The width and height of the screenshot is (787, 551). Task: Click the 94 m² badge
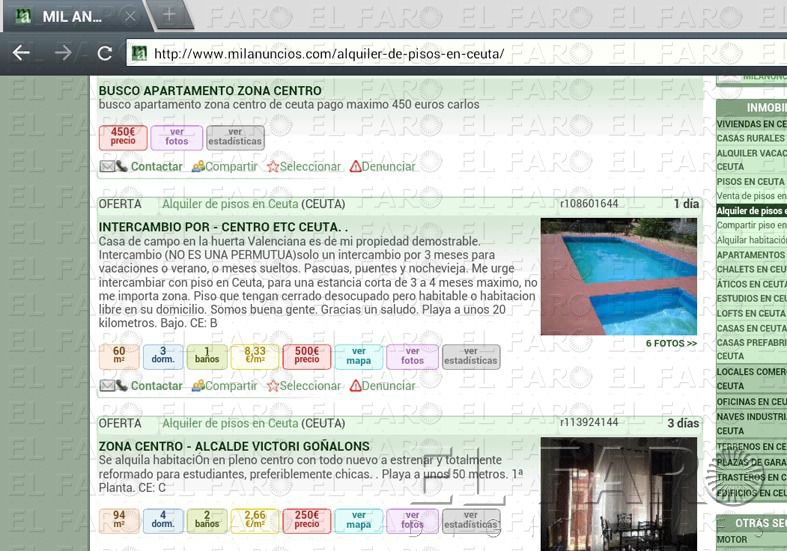pos(119,521)
